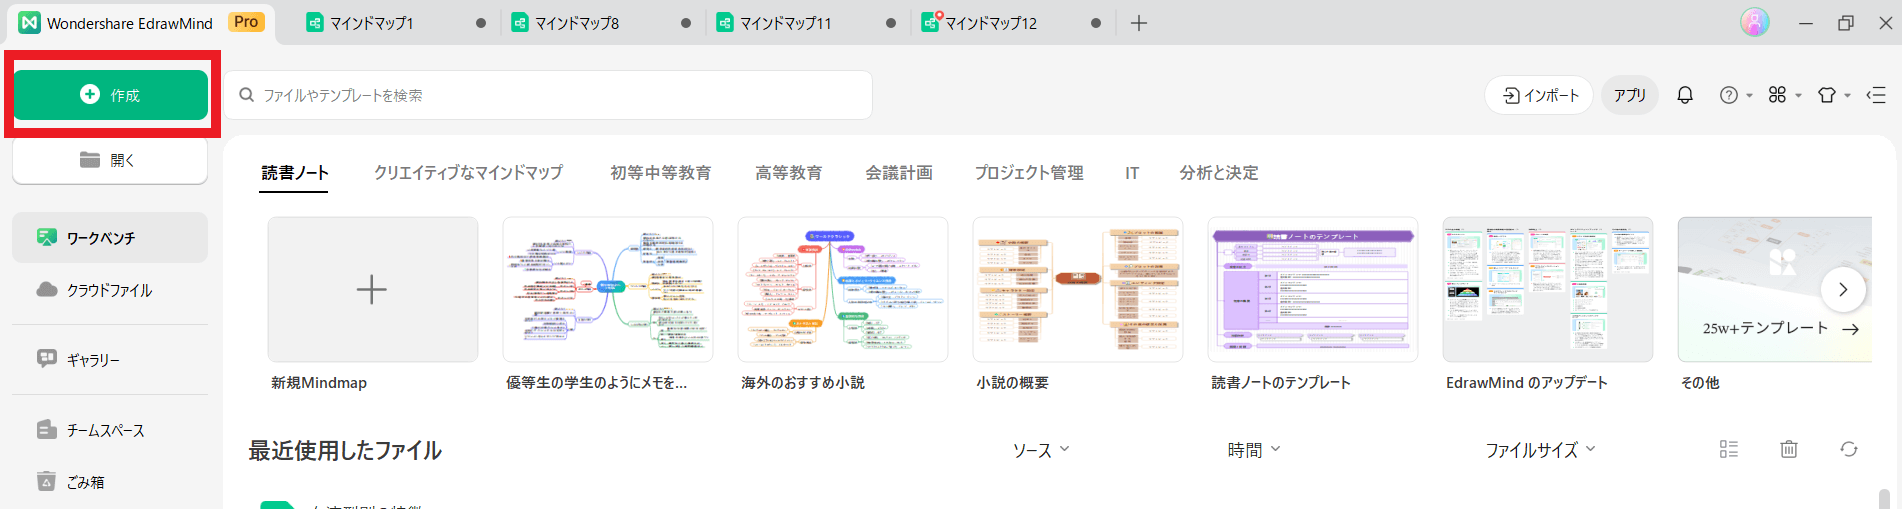This screenshot has height=509, width=1902.
Task: Click the help question mark icon
Action: click(x=1729, y=95)
